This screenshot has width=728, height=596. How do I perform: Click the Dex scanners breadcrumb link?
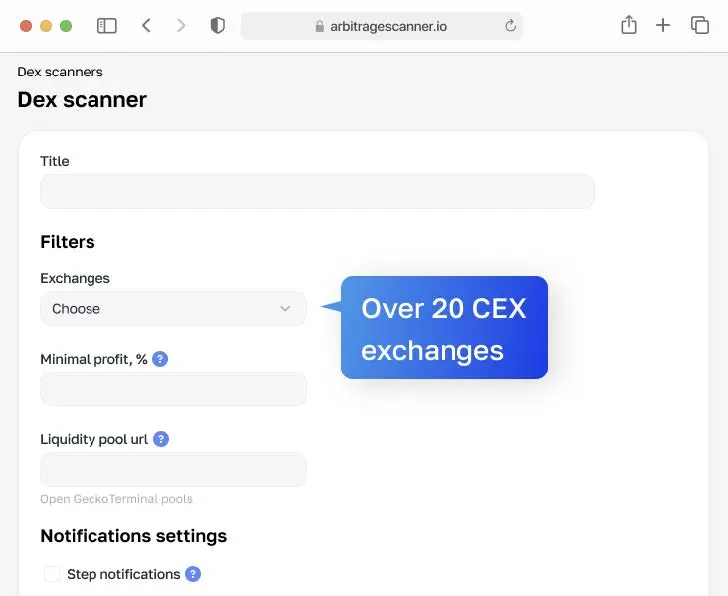[x=60, y=72]
